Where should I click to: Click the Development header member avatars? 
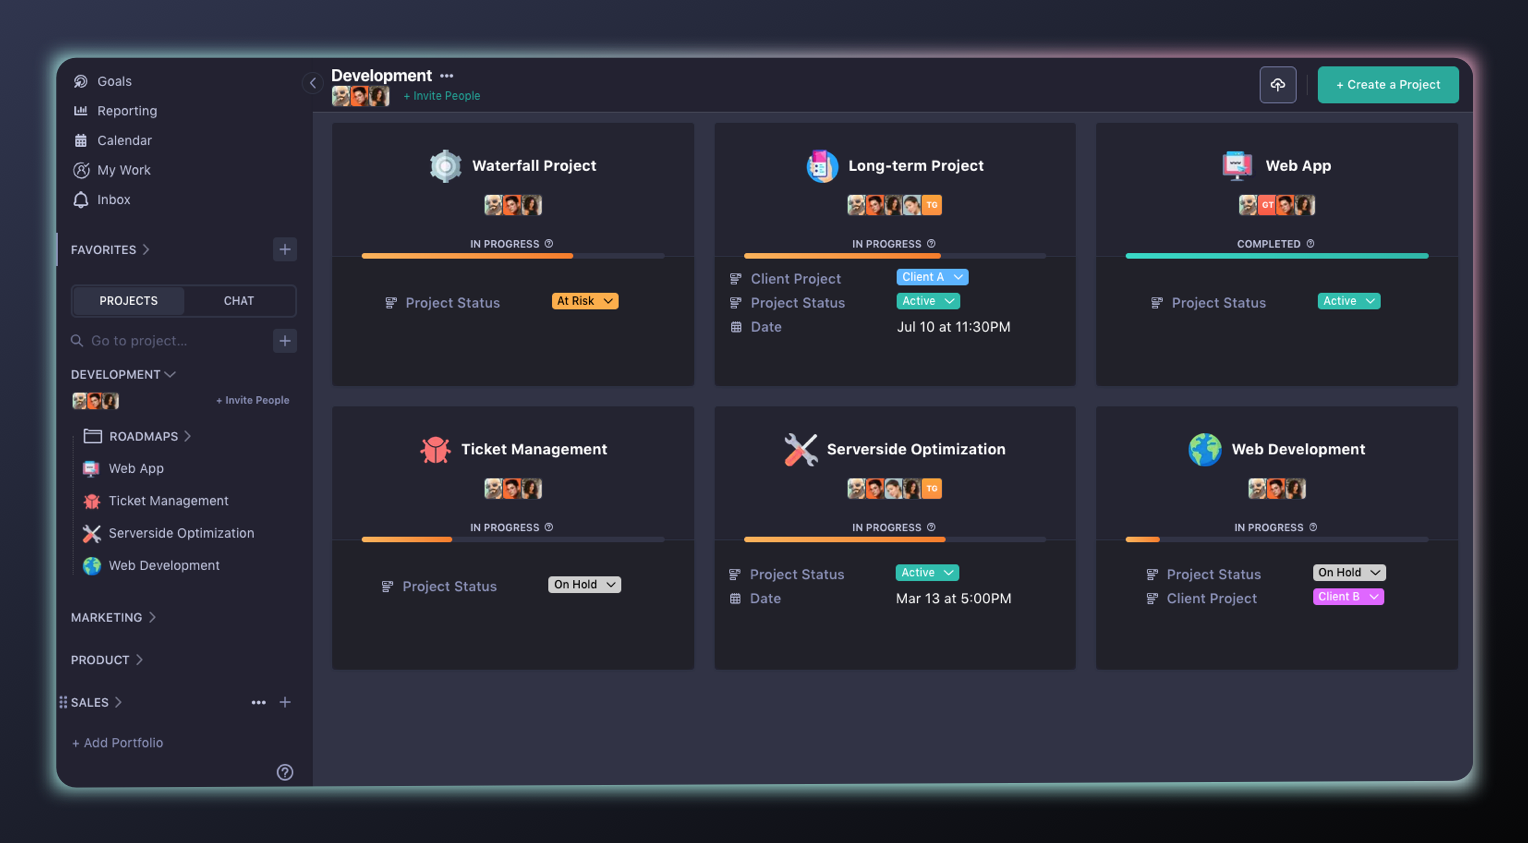click(360, 96)
